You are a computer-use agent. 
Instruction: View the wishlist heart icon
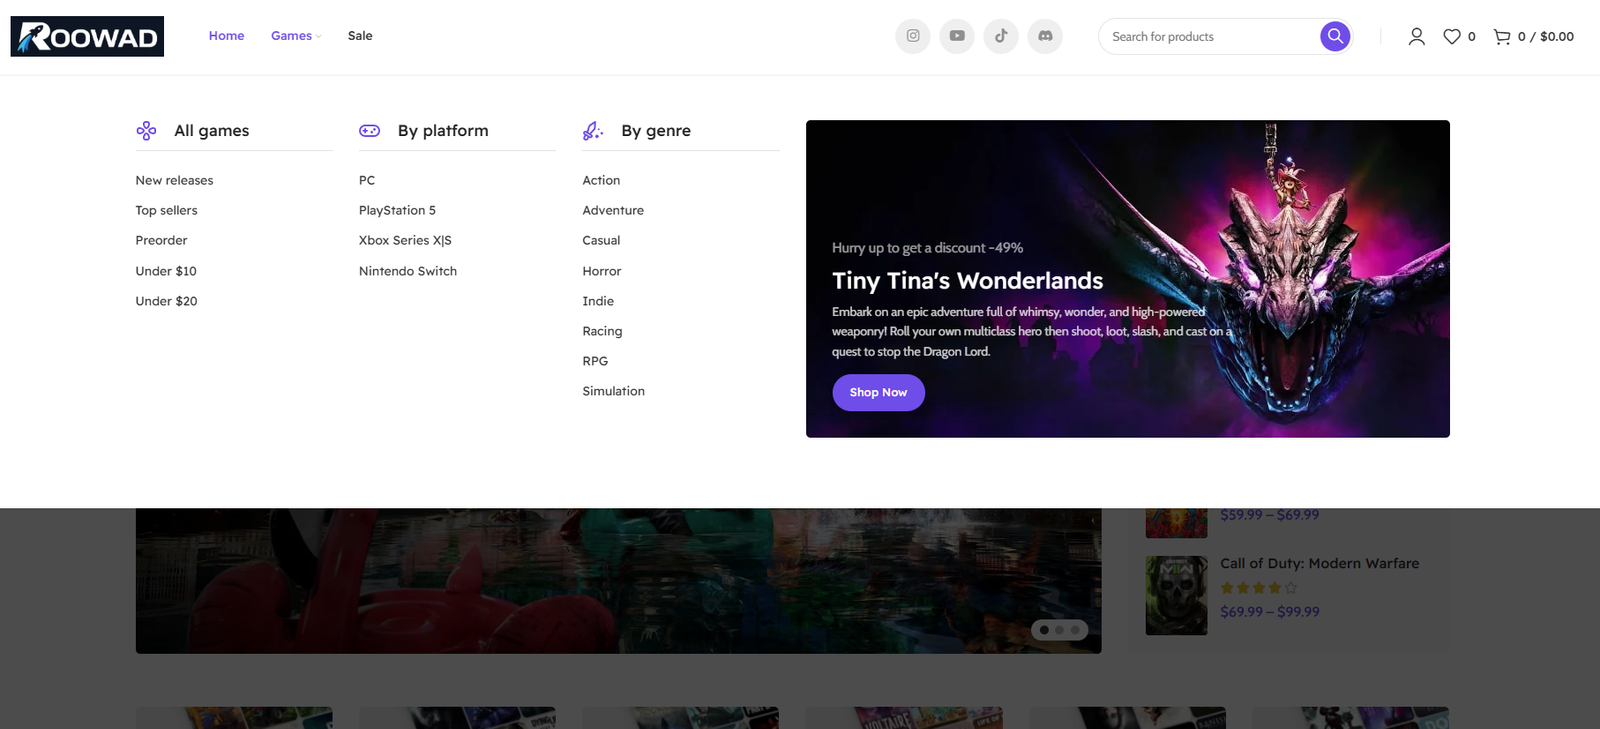pos(1452,37)
